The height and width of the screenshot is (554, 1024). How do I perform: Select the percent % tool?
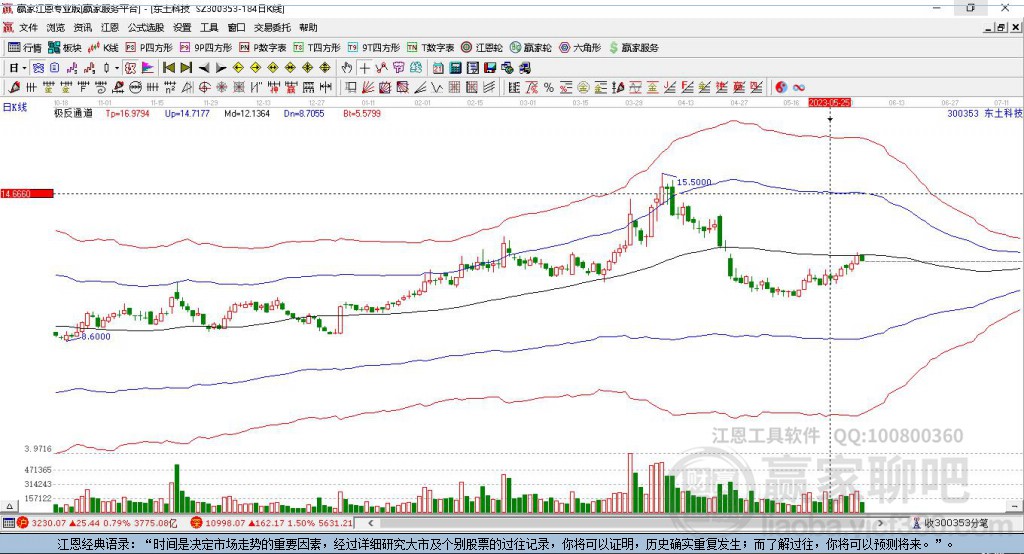(x=549, y=88)
